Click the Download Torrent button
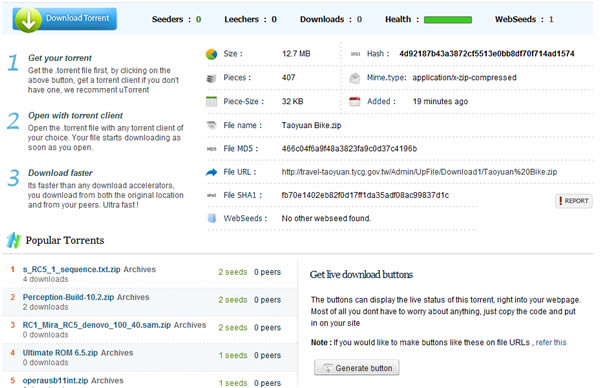Viewport: 600px width, 388px height. point(65,19)
